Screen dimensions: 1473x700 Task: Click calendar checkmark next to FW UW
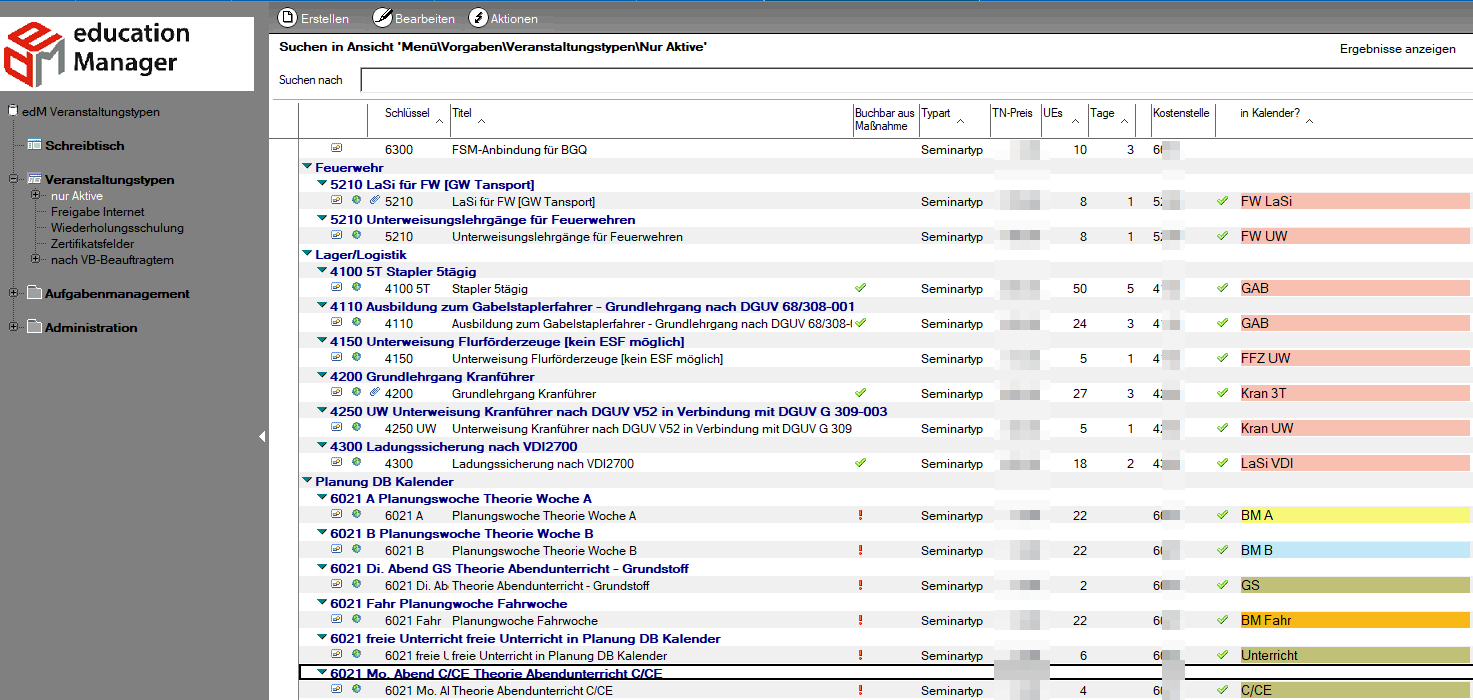[1222, 236]
